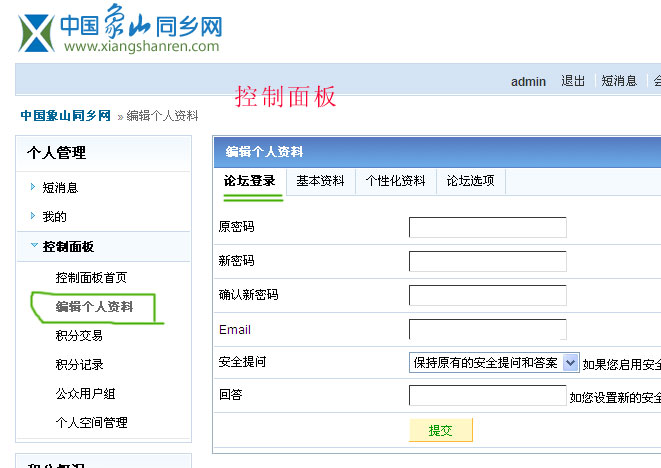The height and width of the screenshot is (468, 661).
Task: Expand the 短消息 sidebar arrow
Action: [x=33, y=187]
